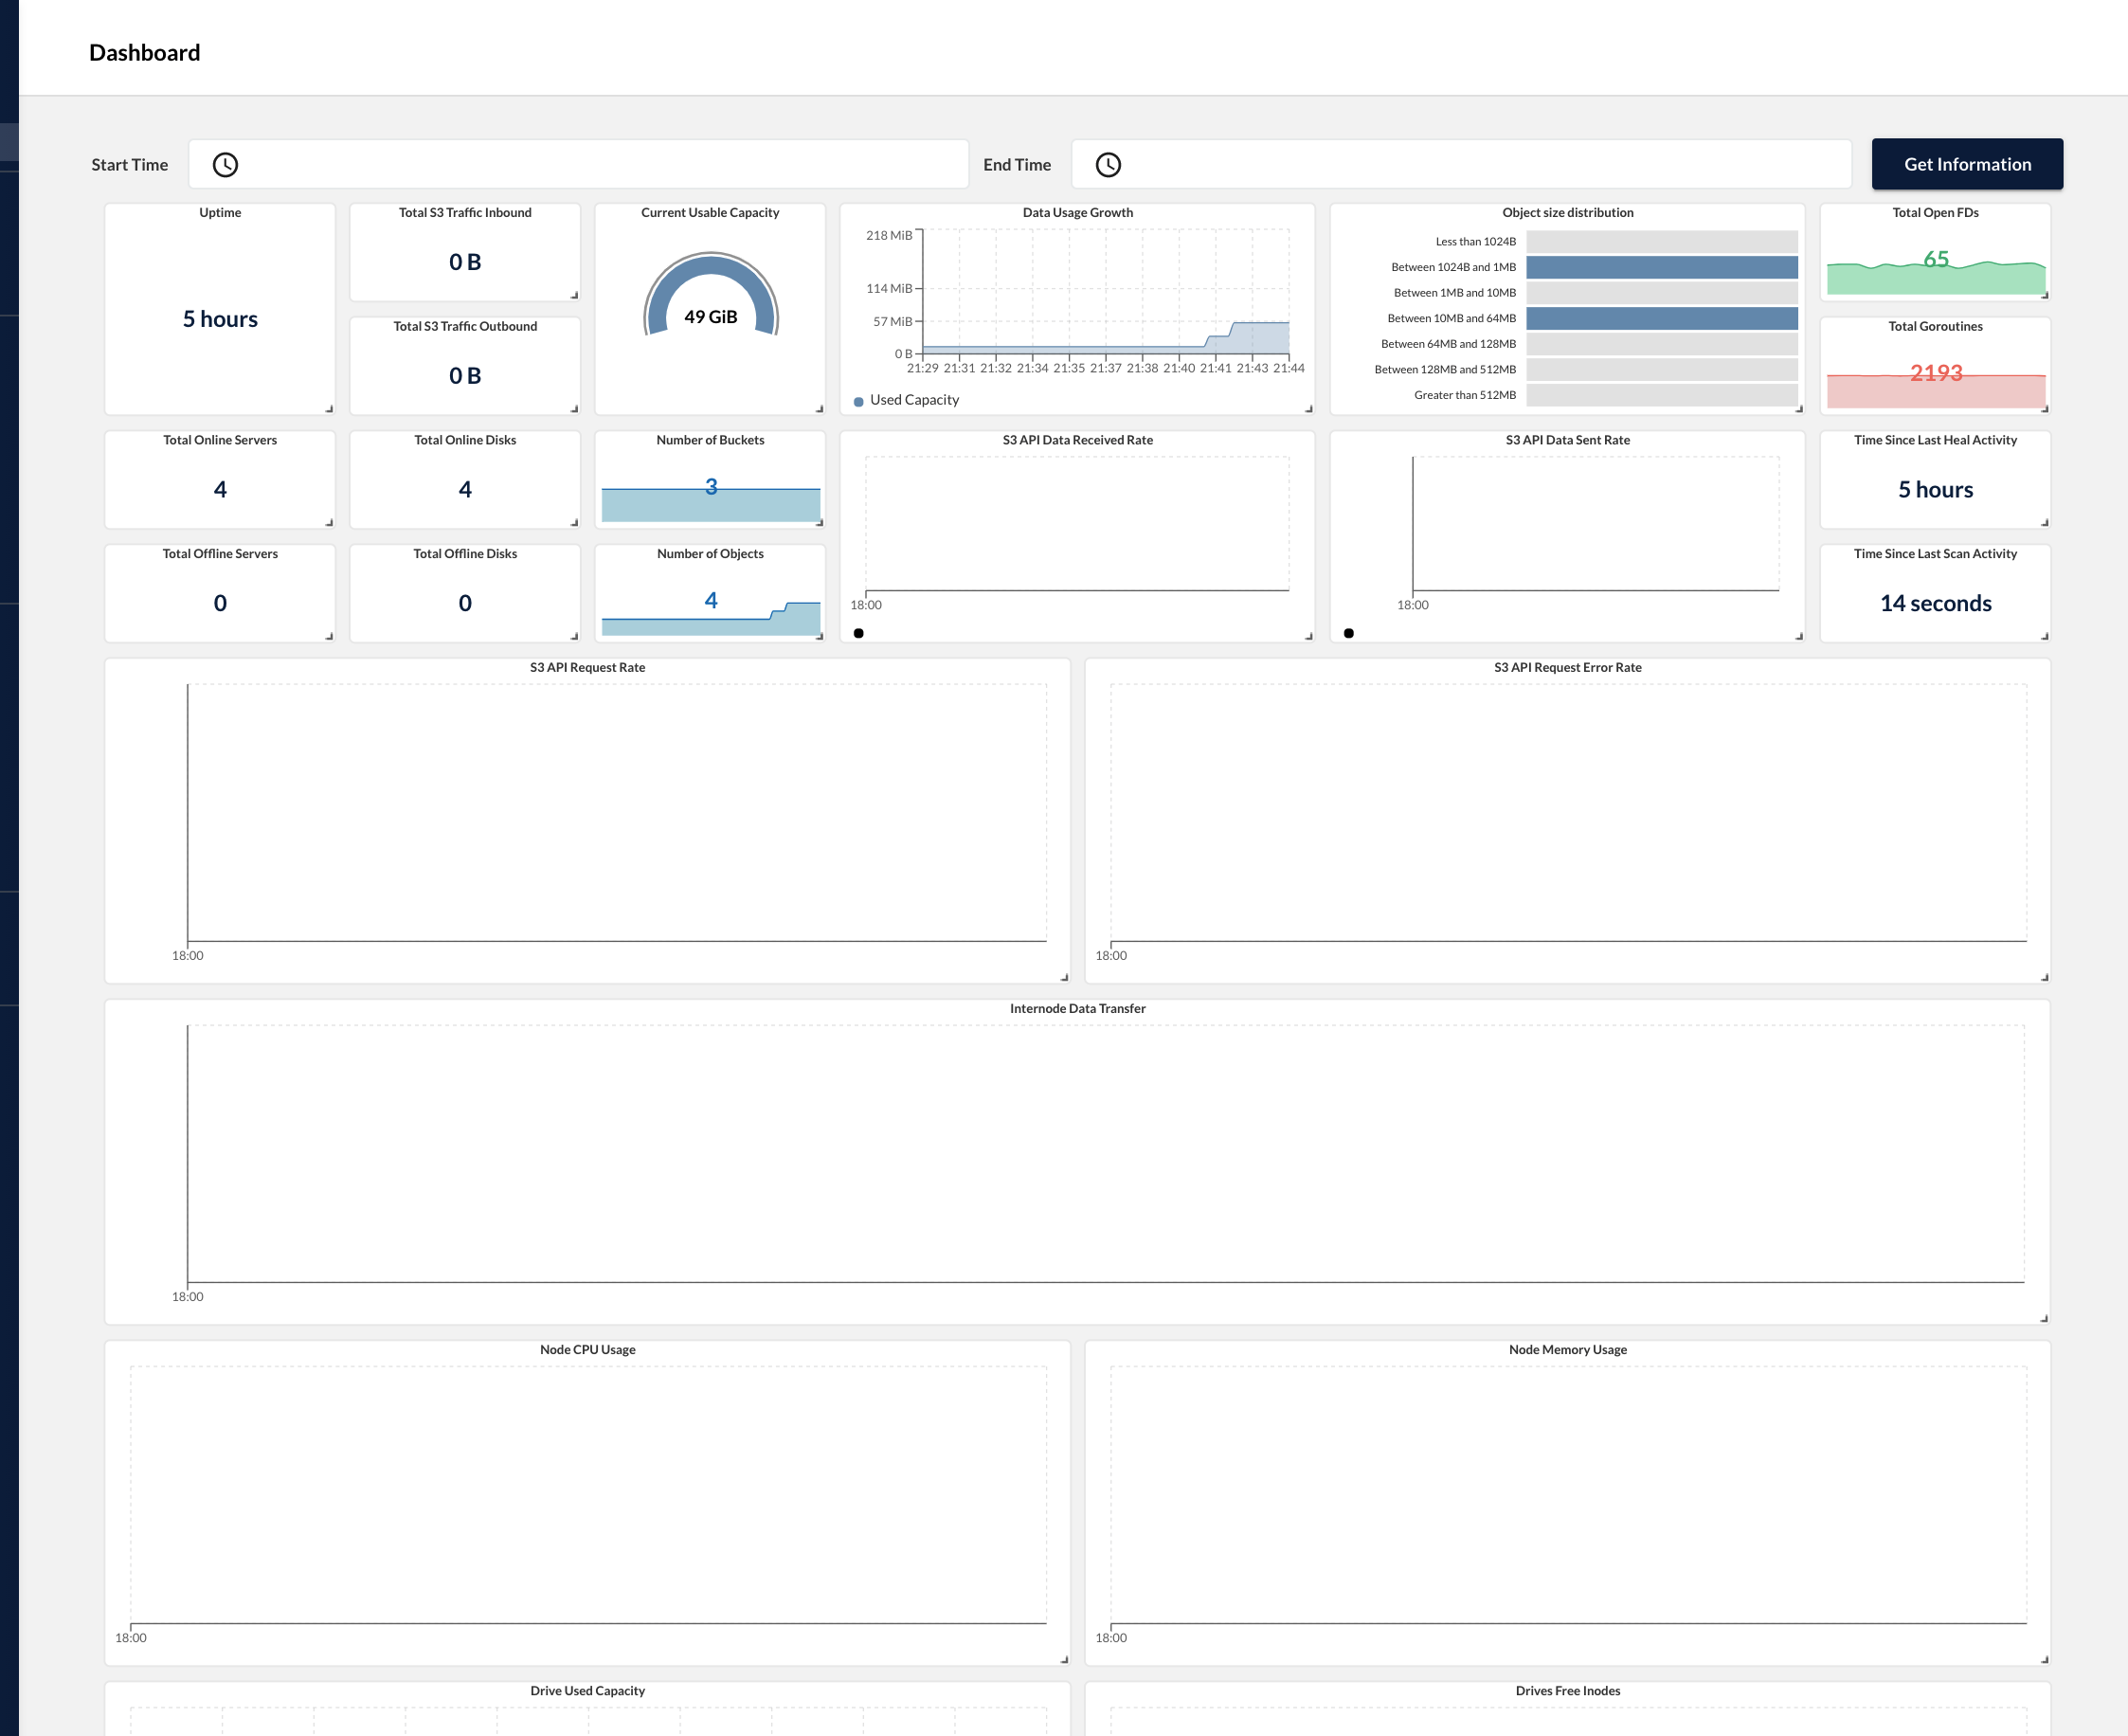Click the Uptime card resize handle
This screenshot has height=1736, width=2128.
coord(329,409)
